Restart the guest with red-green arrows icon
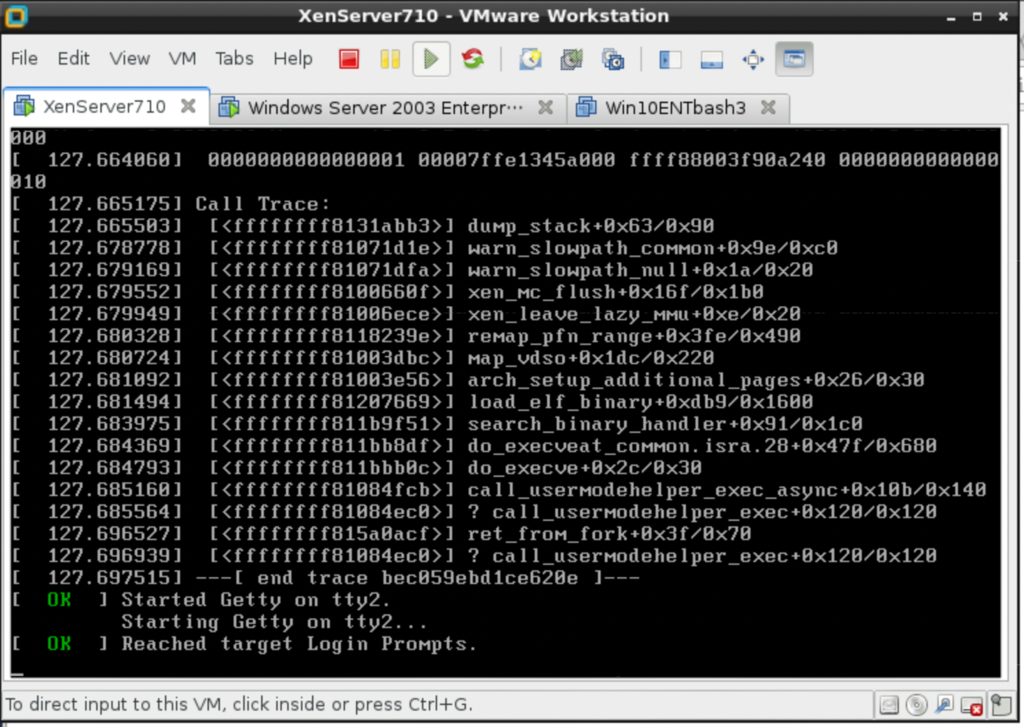This screenshot has height=727, width=1024. (x=473, y=59)
